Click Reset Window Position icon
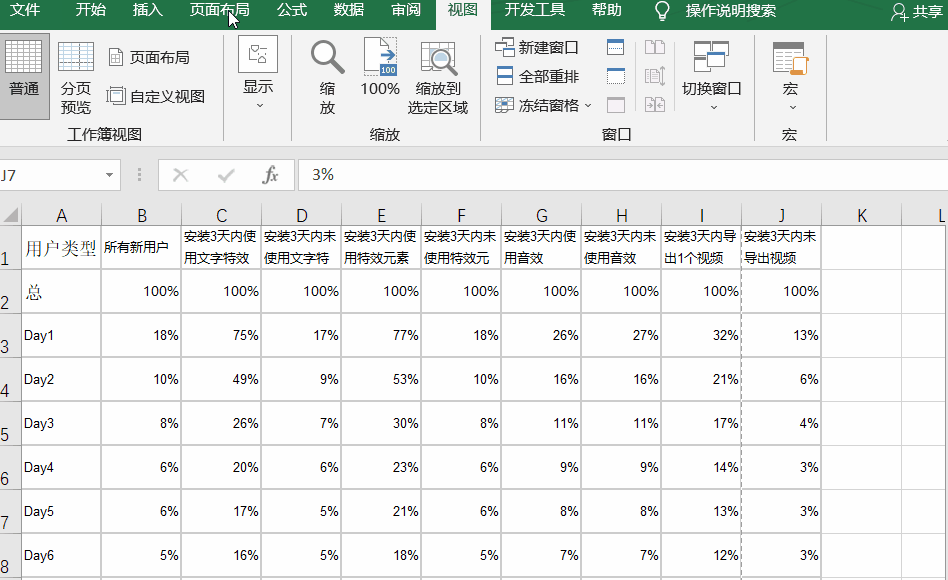This screenshot has width=948, height=580. tap(655, 105)
